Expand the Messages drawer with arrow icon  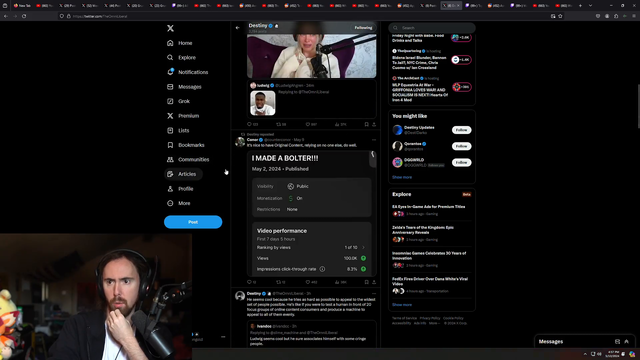tap(627, 342)
